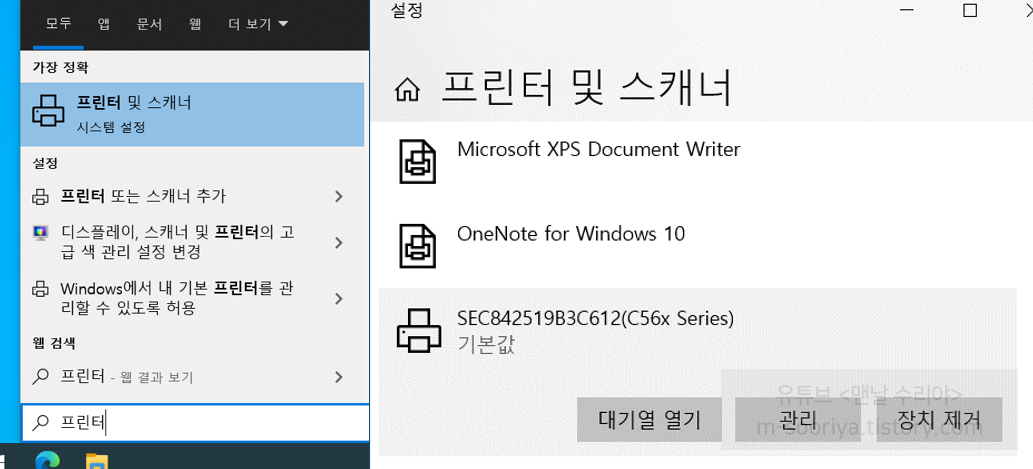The height and width of the screenshot is (469, 1033).
Task: Expand the Windows에서 내 기본 프린터 chevron
Action: click(339, 298)
